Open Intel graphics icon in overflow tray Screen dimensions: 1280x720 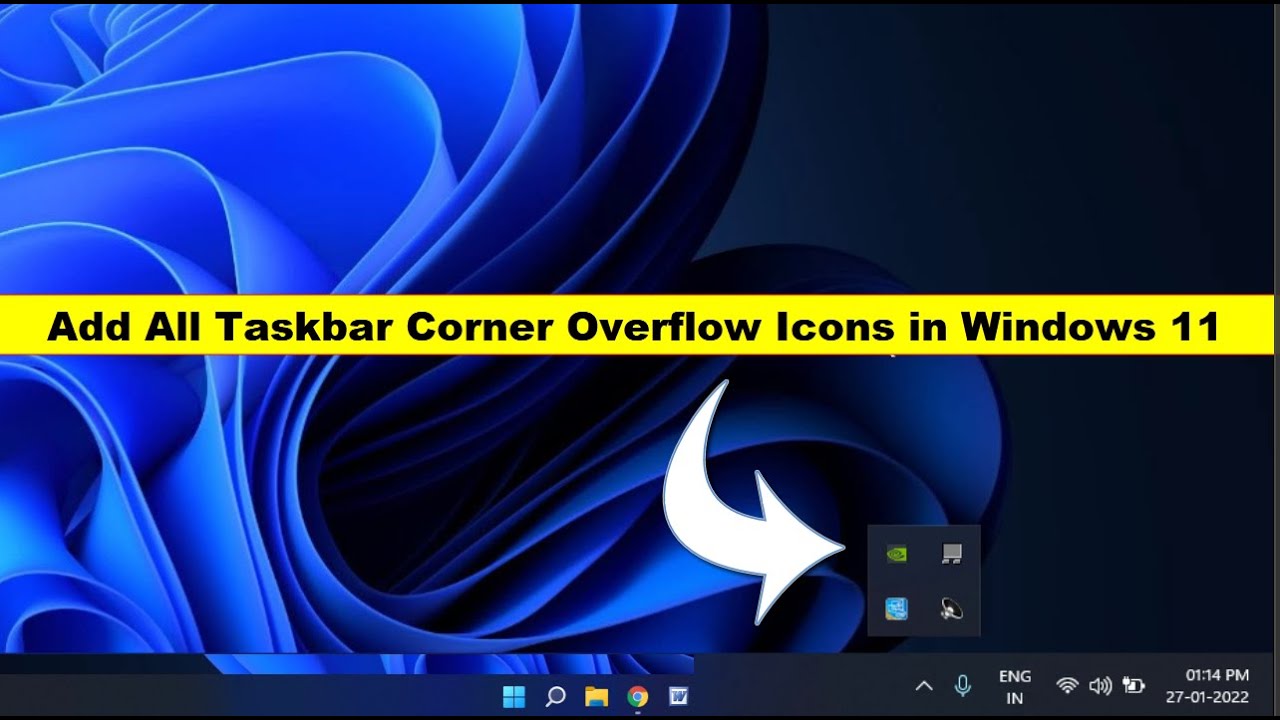coord(897,608)
